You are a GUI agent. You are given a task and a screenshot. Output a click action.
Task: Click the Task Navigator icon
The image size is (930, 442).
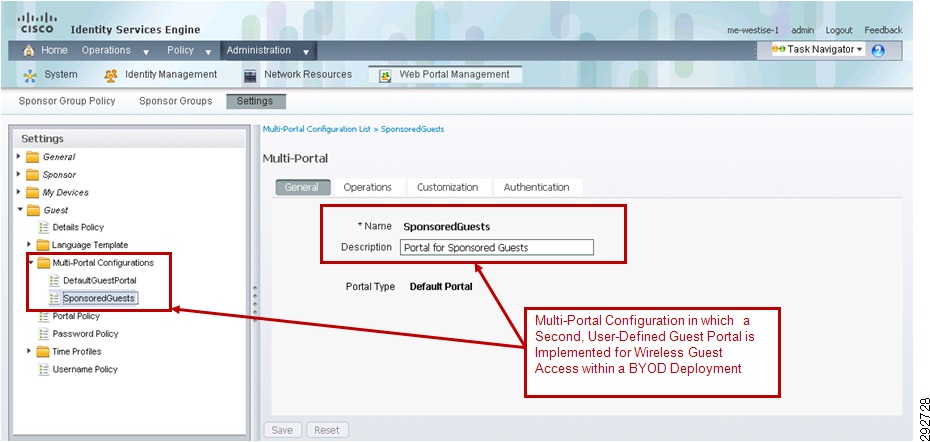778,50
